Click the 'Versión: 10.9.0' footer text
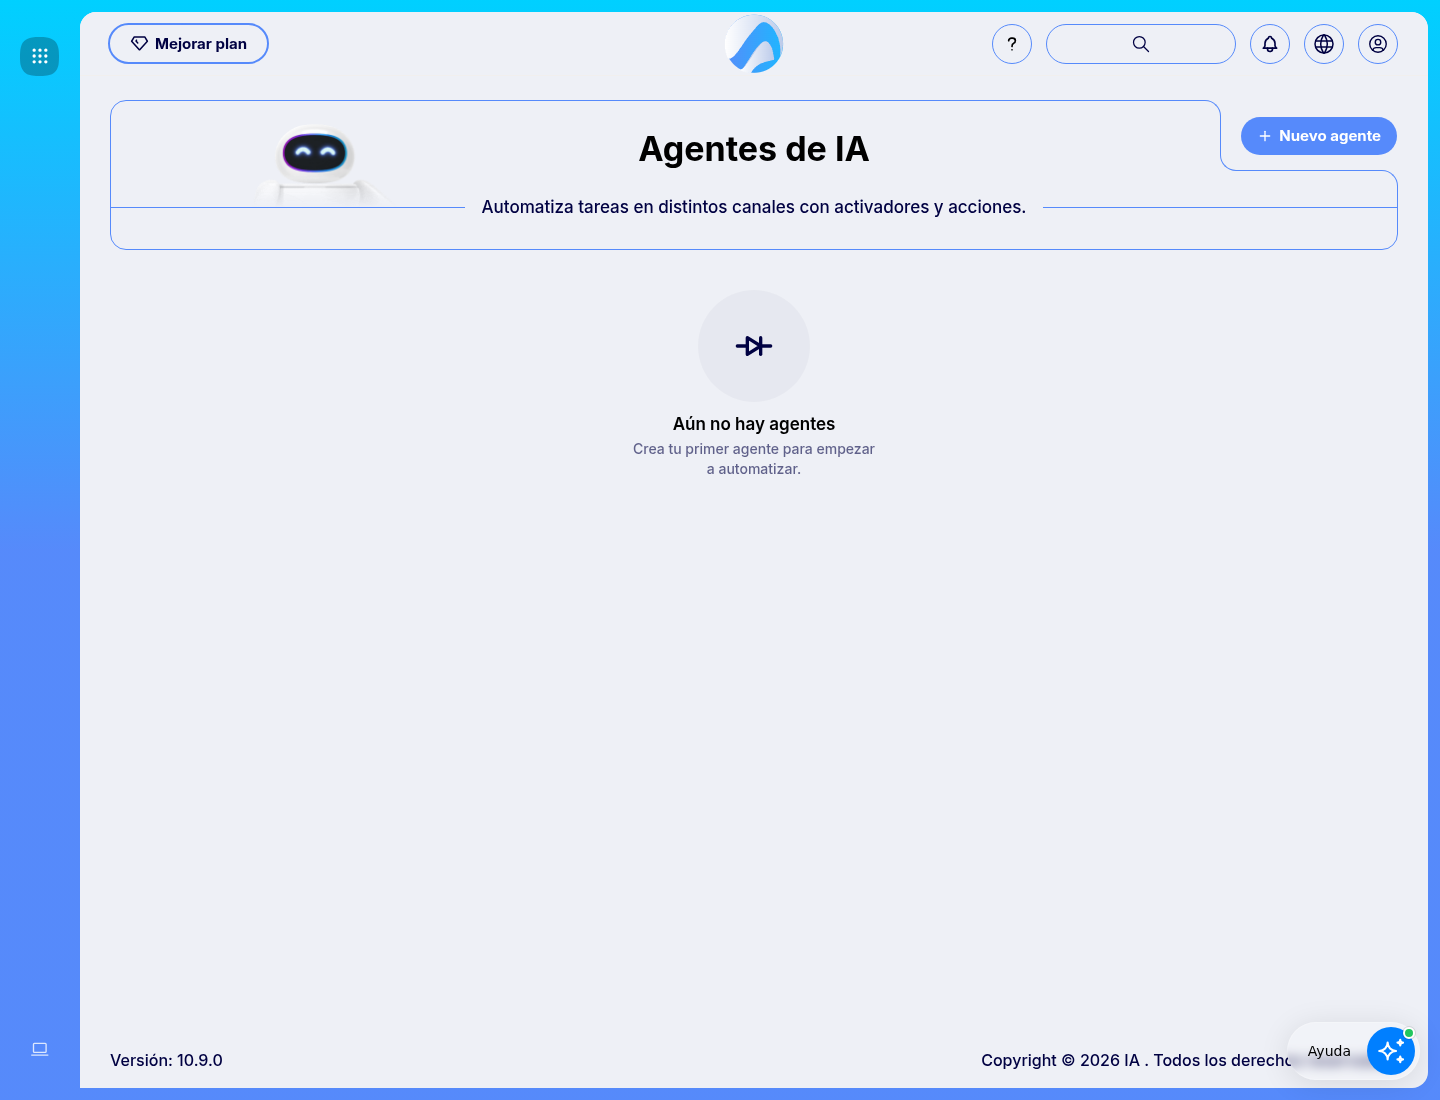 [x=166, y=1060]
